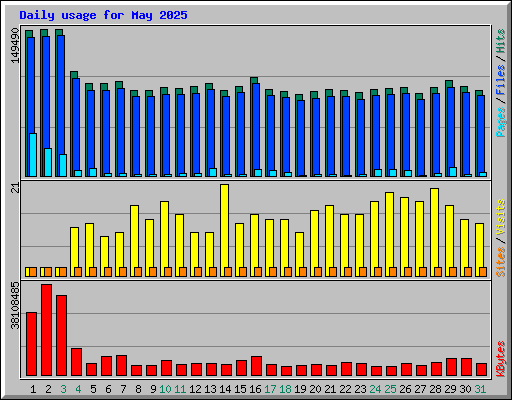Click day label "29" on the x-axis
This screenshot has height=400, width=512.
(450, 389)
